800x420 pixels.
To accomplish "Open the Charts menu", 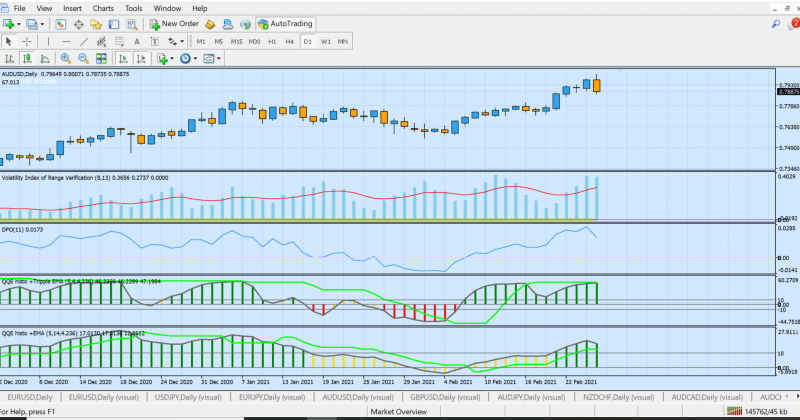I will (x=102, y=8).
